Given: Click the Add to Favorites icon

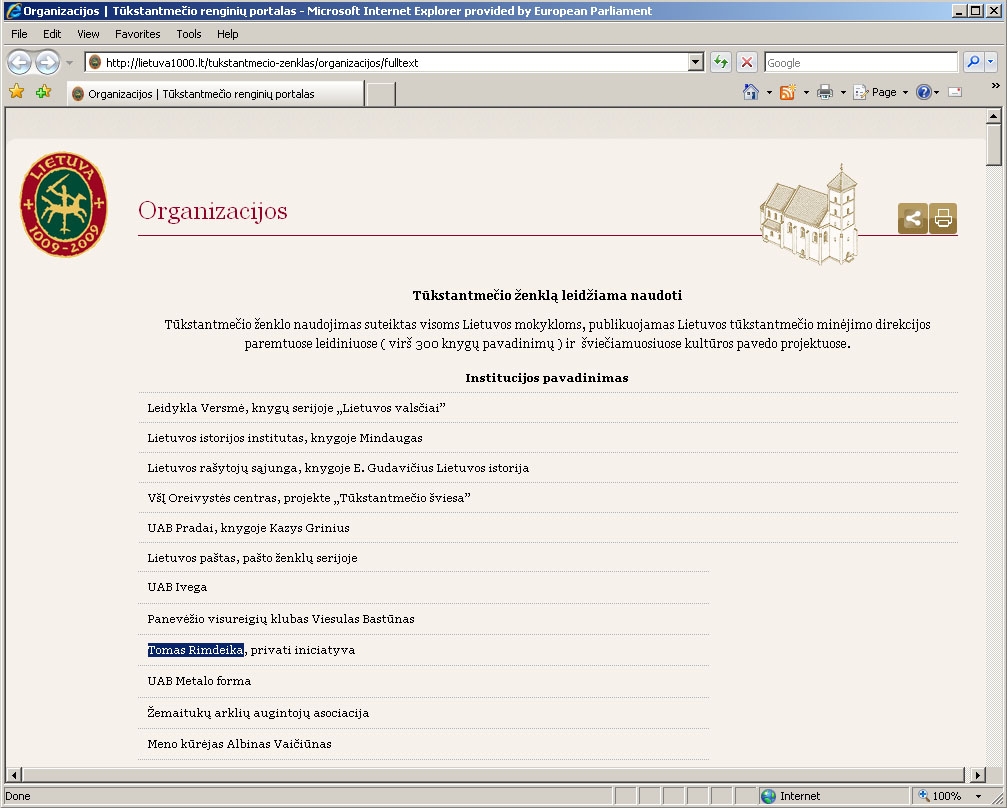Looking at the screenshot, I should pyautogui.click(x=43, y=93).
